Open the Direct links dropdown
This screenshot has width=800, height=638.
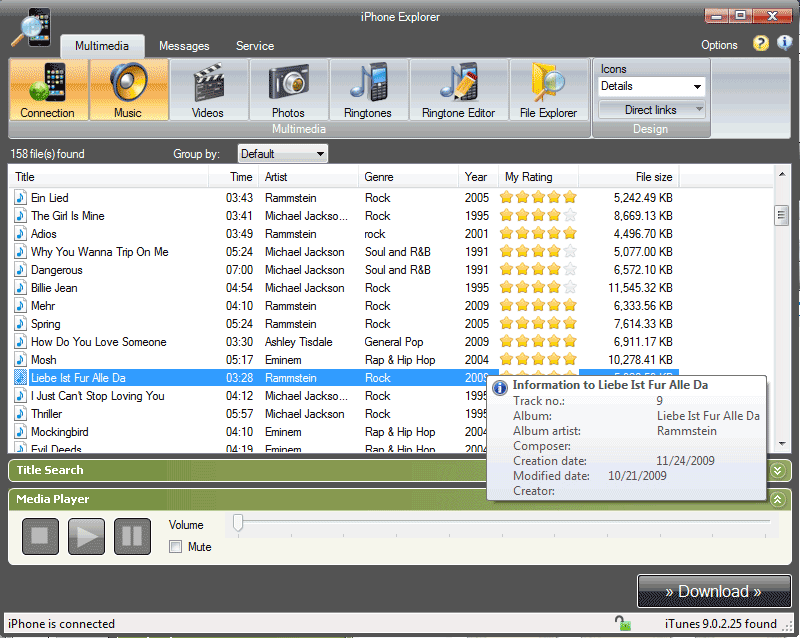click(x=651, y=110)
